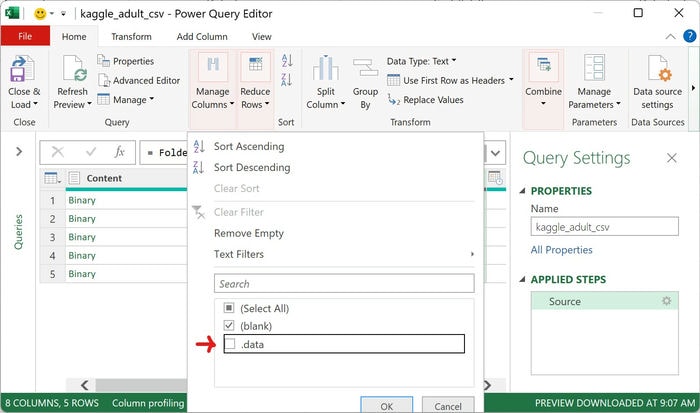Expand the Use First Row as Headers arrow
Viewport: 700px width, 413px height.
click(x=511, y=80)
